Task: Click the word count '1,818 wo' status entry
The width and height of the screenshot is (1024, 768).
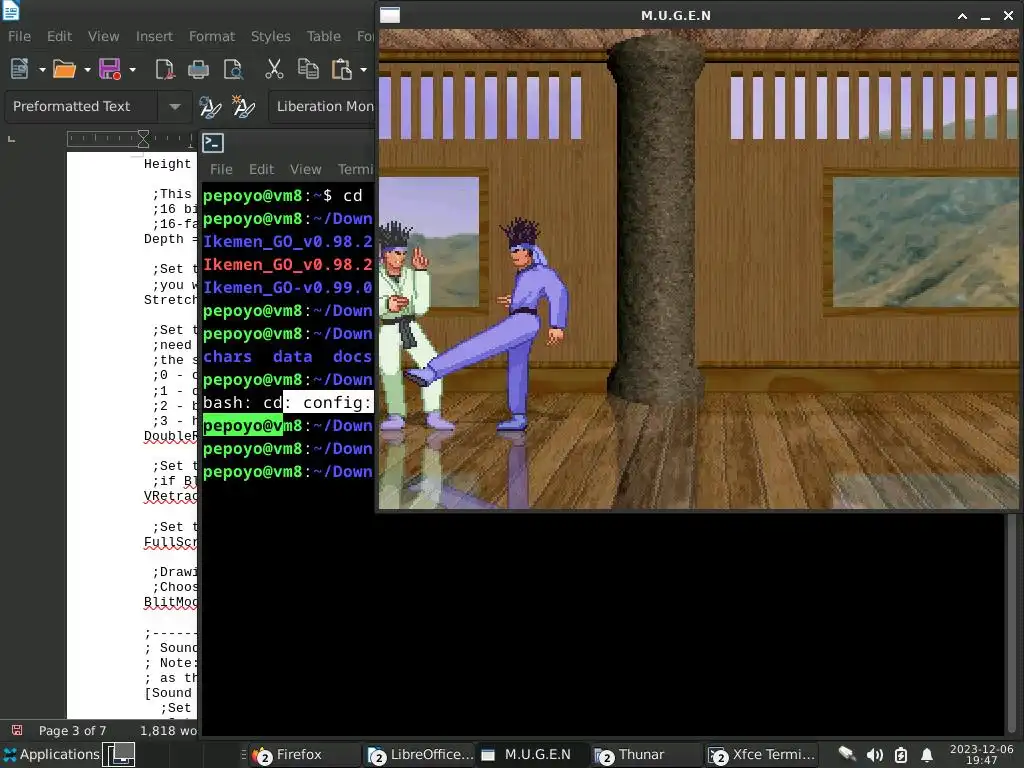Action: pyautogui.click(x=168, y=731)
